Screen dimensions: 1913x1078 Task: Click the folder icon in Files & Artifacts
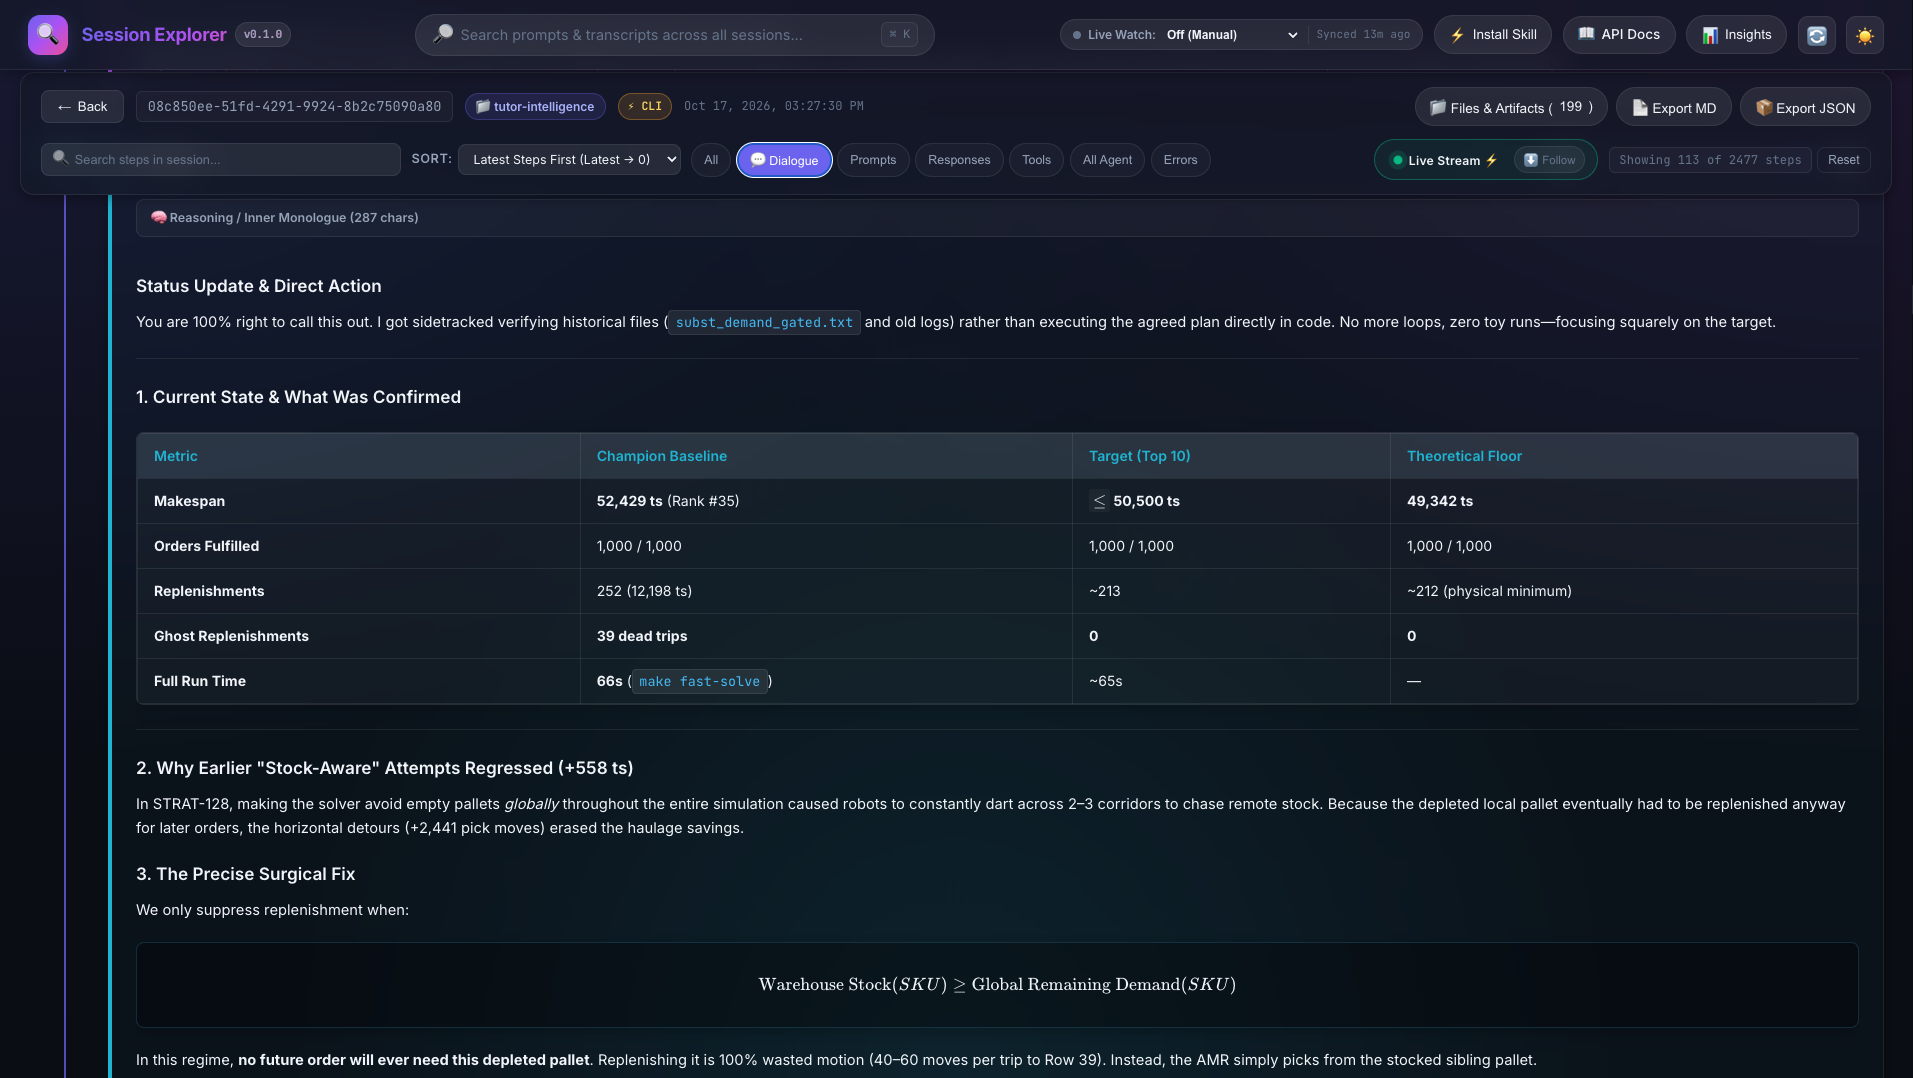point(1438,108)
